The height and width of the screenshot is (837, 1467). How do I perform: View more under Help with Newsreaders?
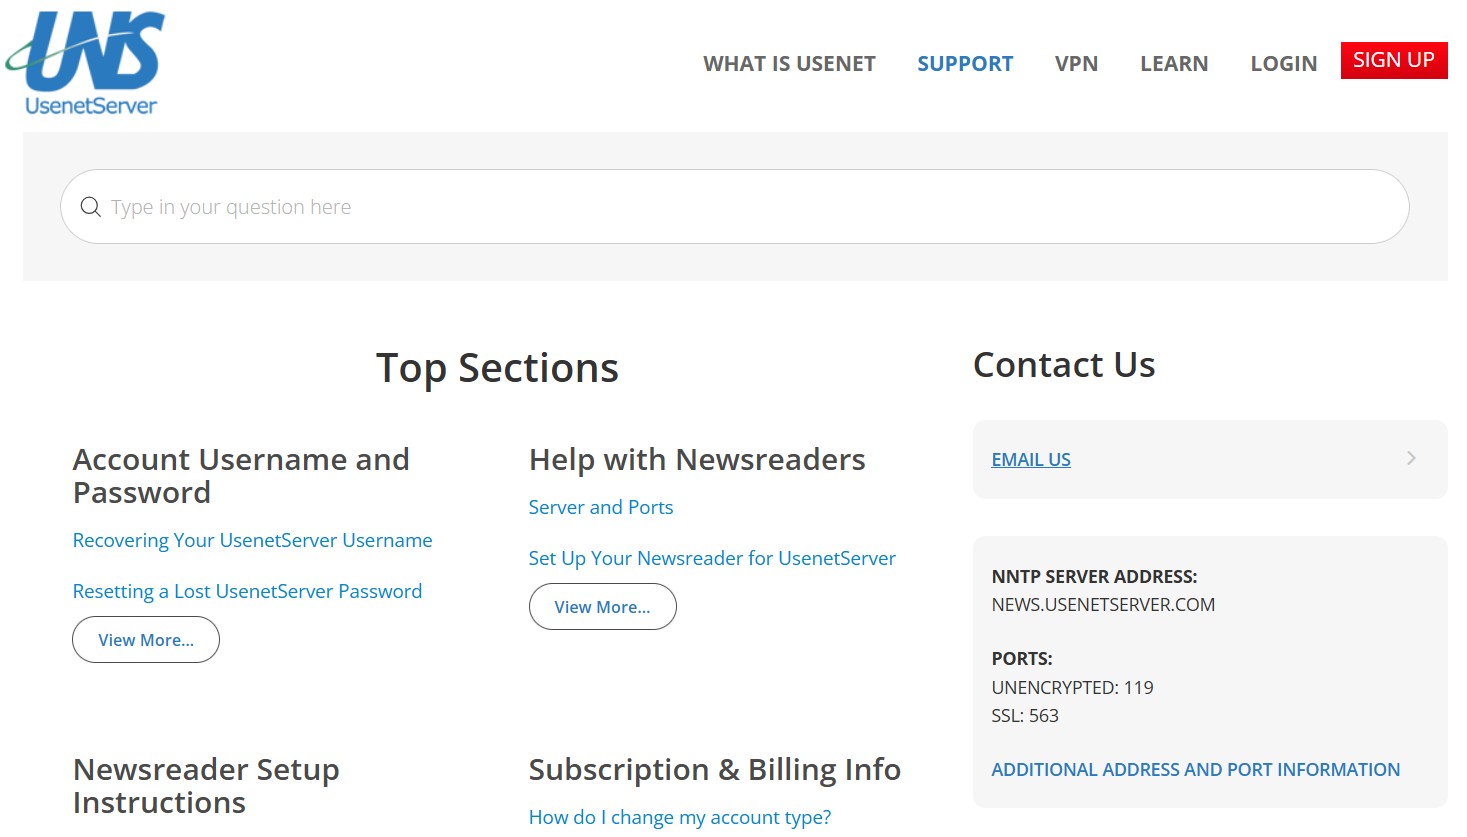point(602,607)
